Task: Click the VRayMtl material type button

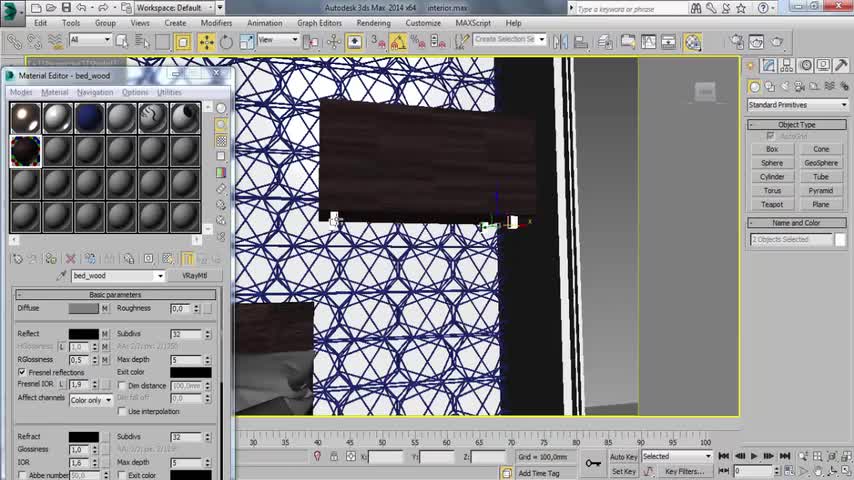Action: click(194, 276)
